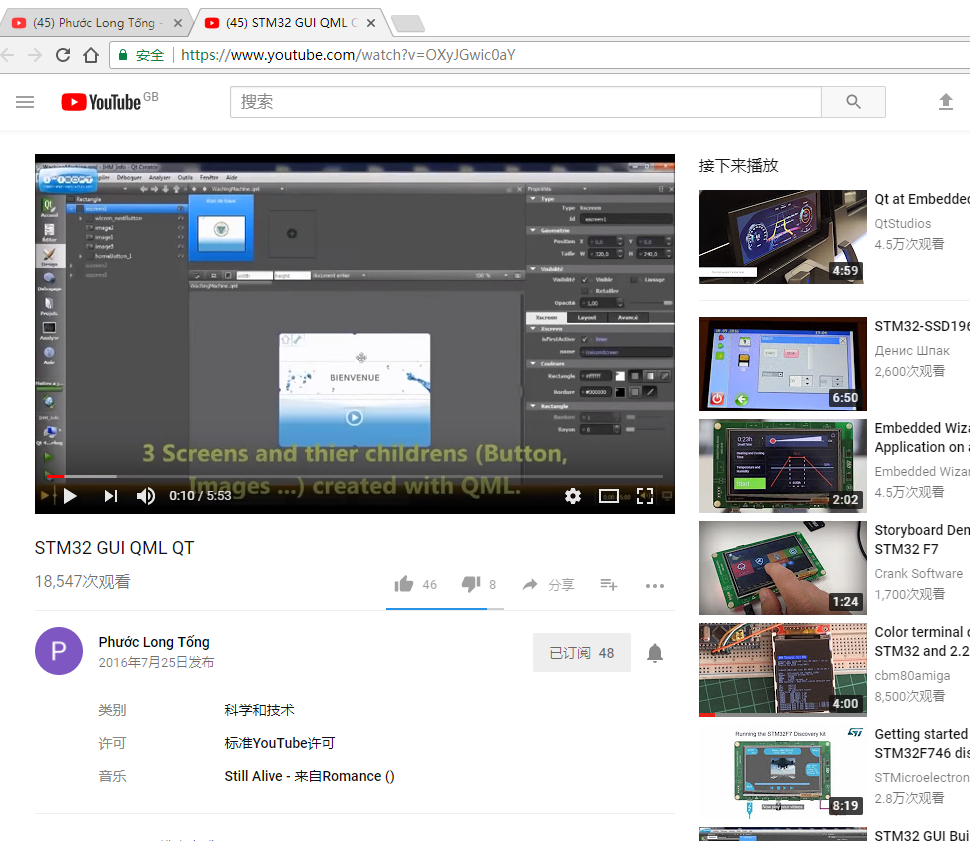The height and width of the screenshot is (841, 970).
Task: Open Storyboard Demo STM32 F7 thumbnail
Action: (x=783, y=568)
